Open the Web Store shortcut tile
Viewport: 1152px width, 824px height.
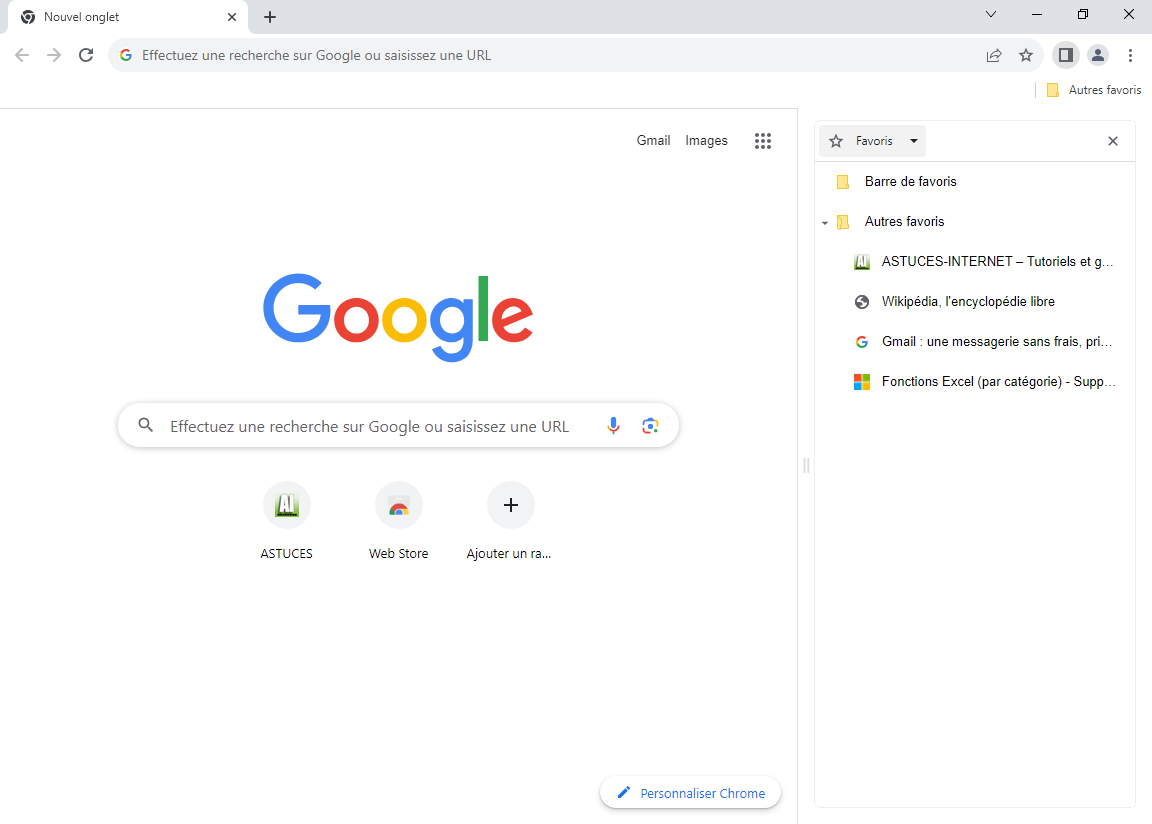pos(398,521)
